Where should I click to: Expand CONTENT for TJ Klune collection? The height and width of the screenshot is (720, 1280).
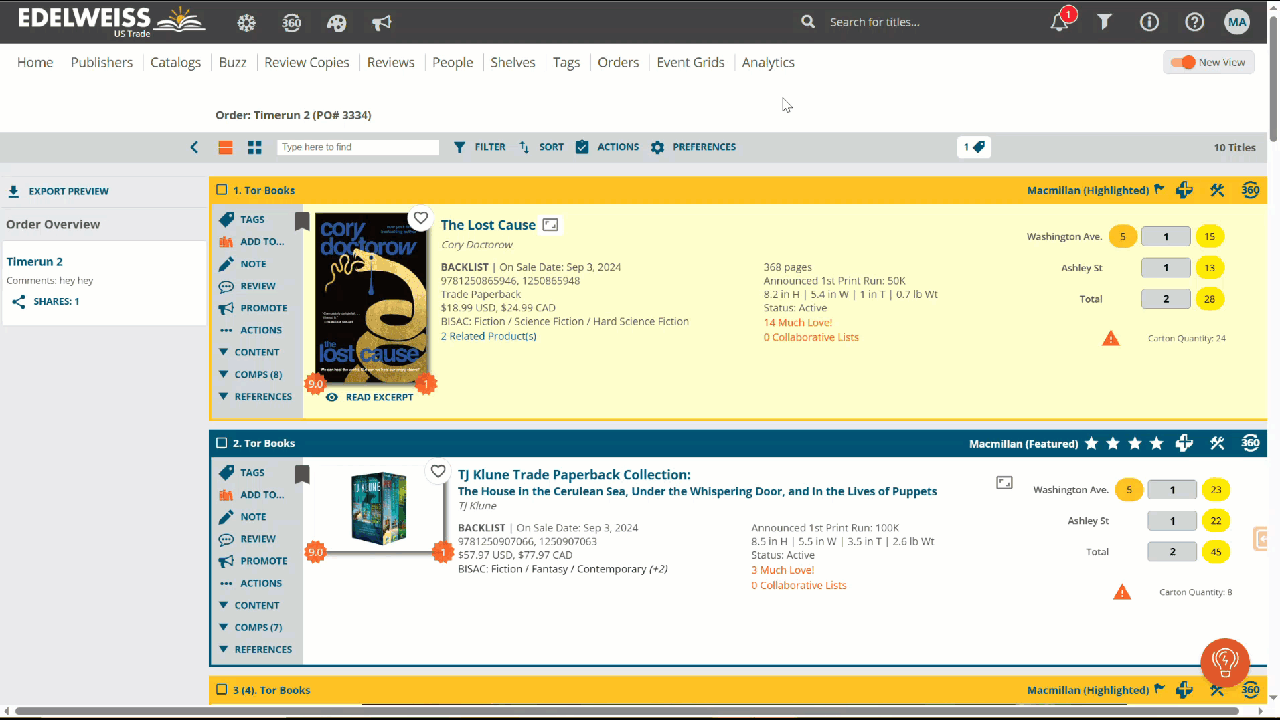249,605
